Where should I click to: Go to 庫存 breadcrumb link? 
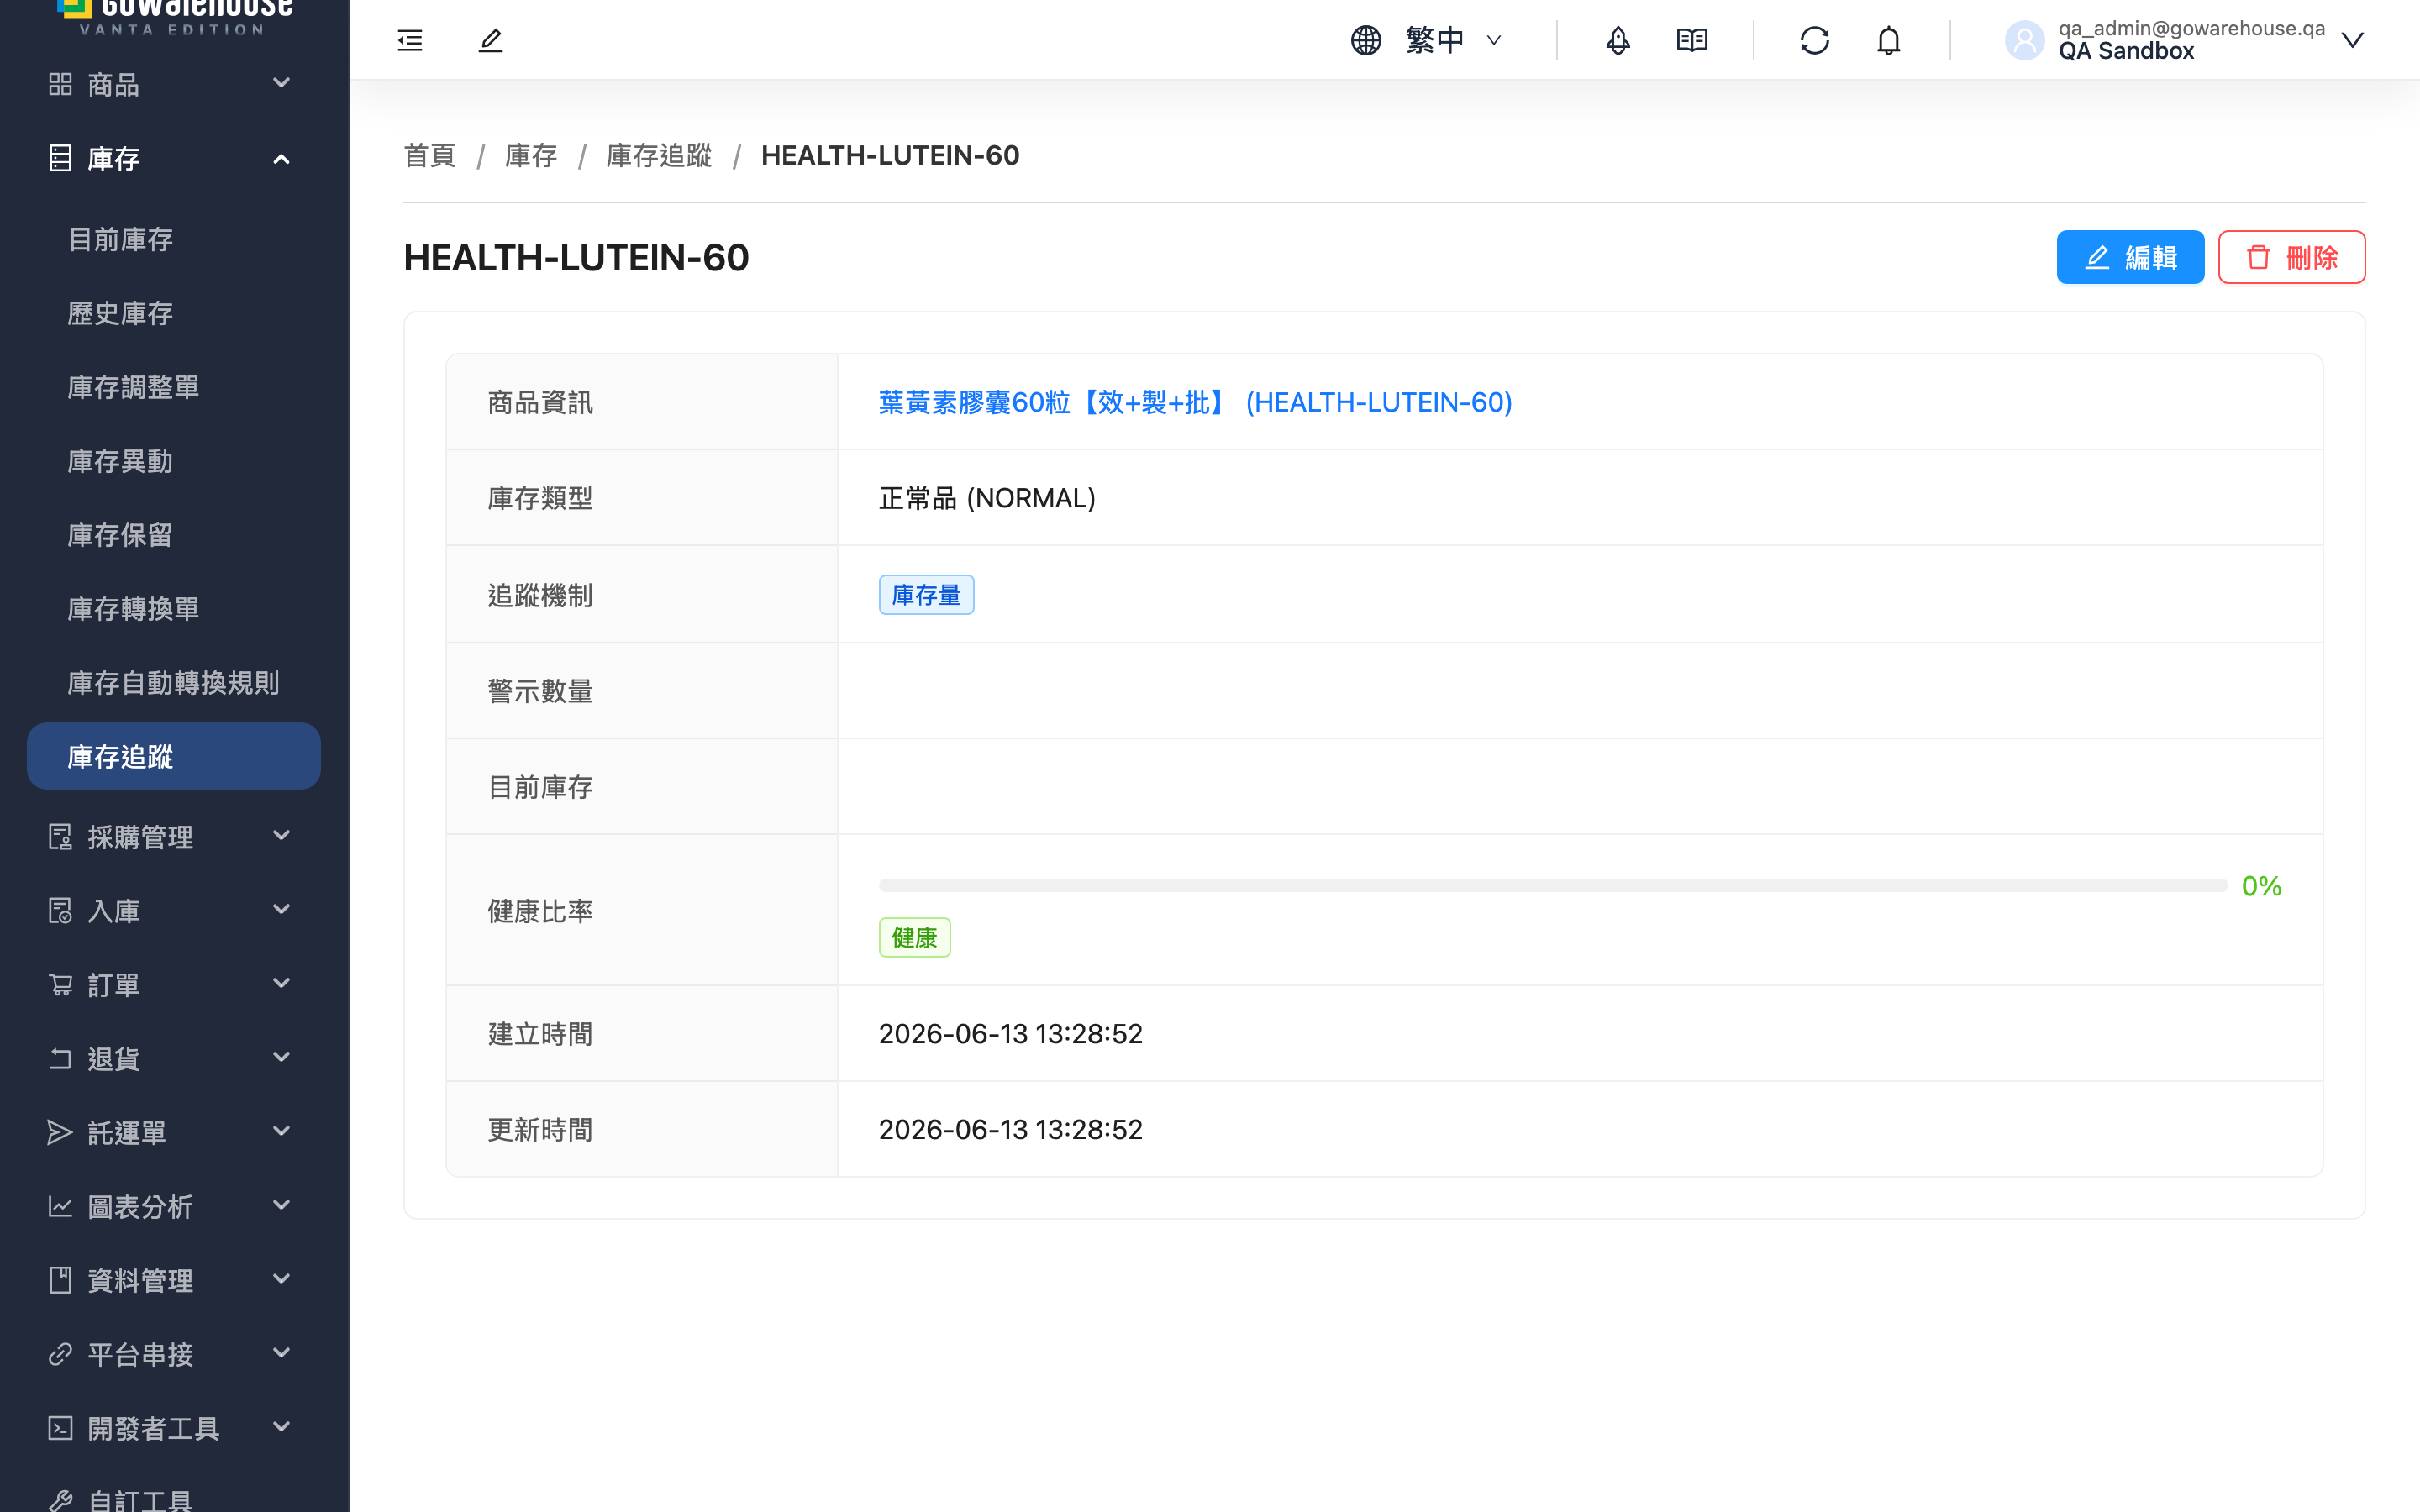(530, 156)
